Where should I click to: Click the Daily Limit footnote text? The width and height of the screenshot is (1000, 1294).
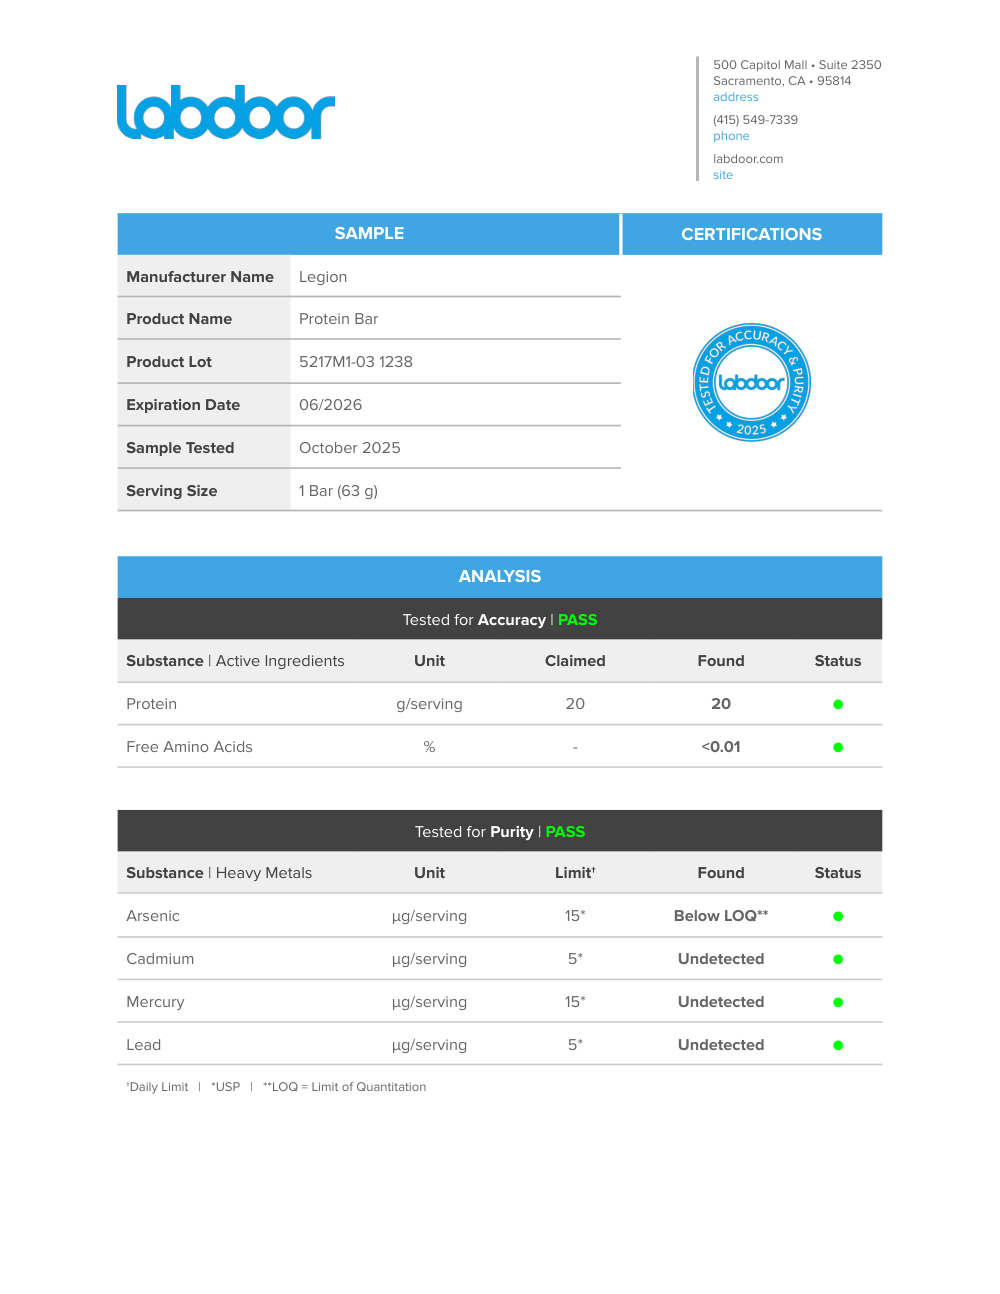pyautogui.click(x=159, y=1087)
